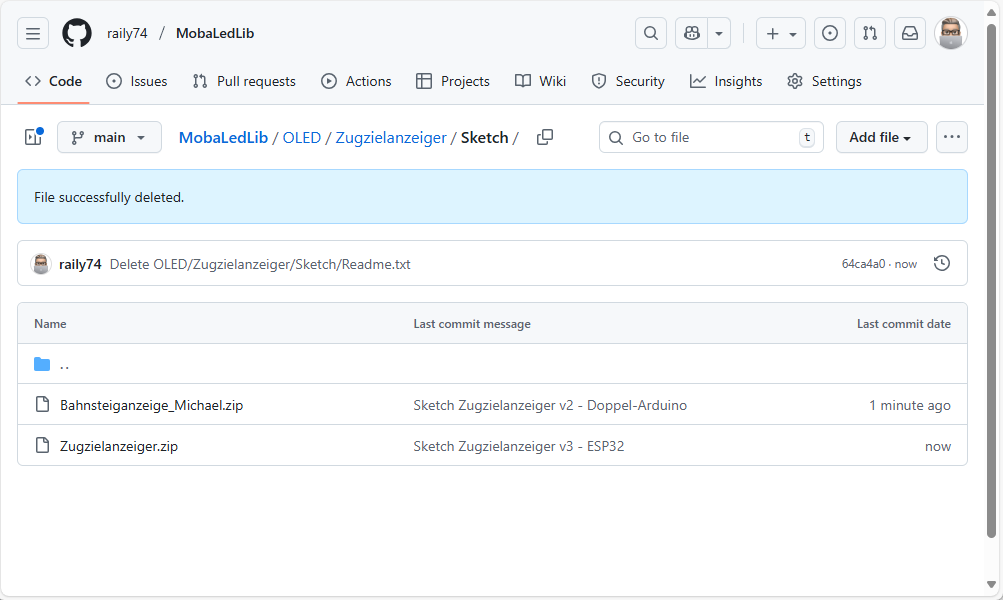
Task: Switch to the Actions tab
Action: 356,81
